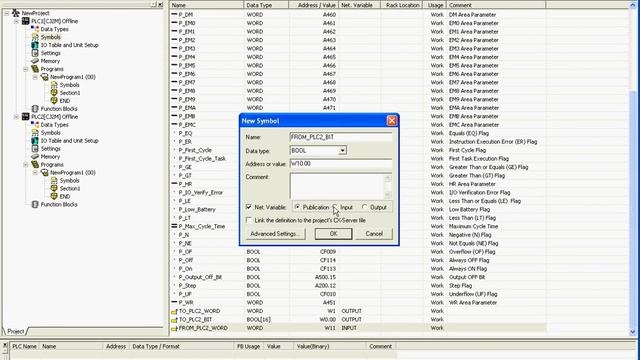Collapse the PLC1[CJ2M] tree node
640x360 pixels.
pyautogui.click(x=16, y=21)
